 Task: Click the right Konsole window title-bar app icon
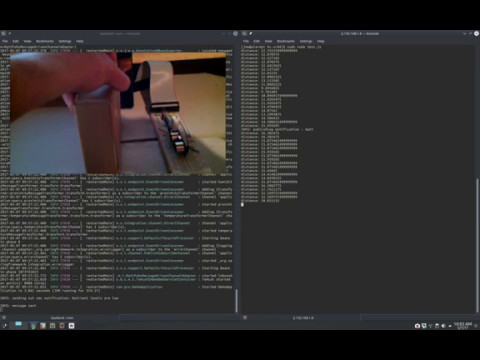(244, 34)
